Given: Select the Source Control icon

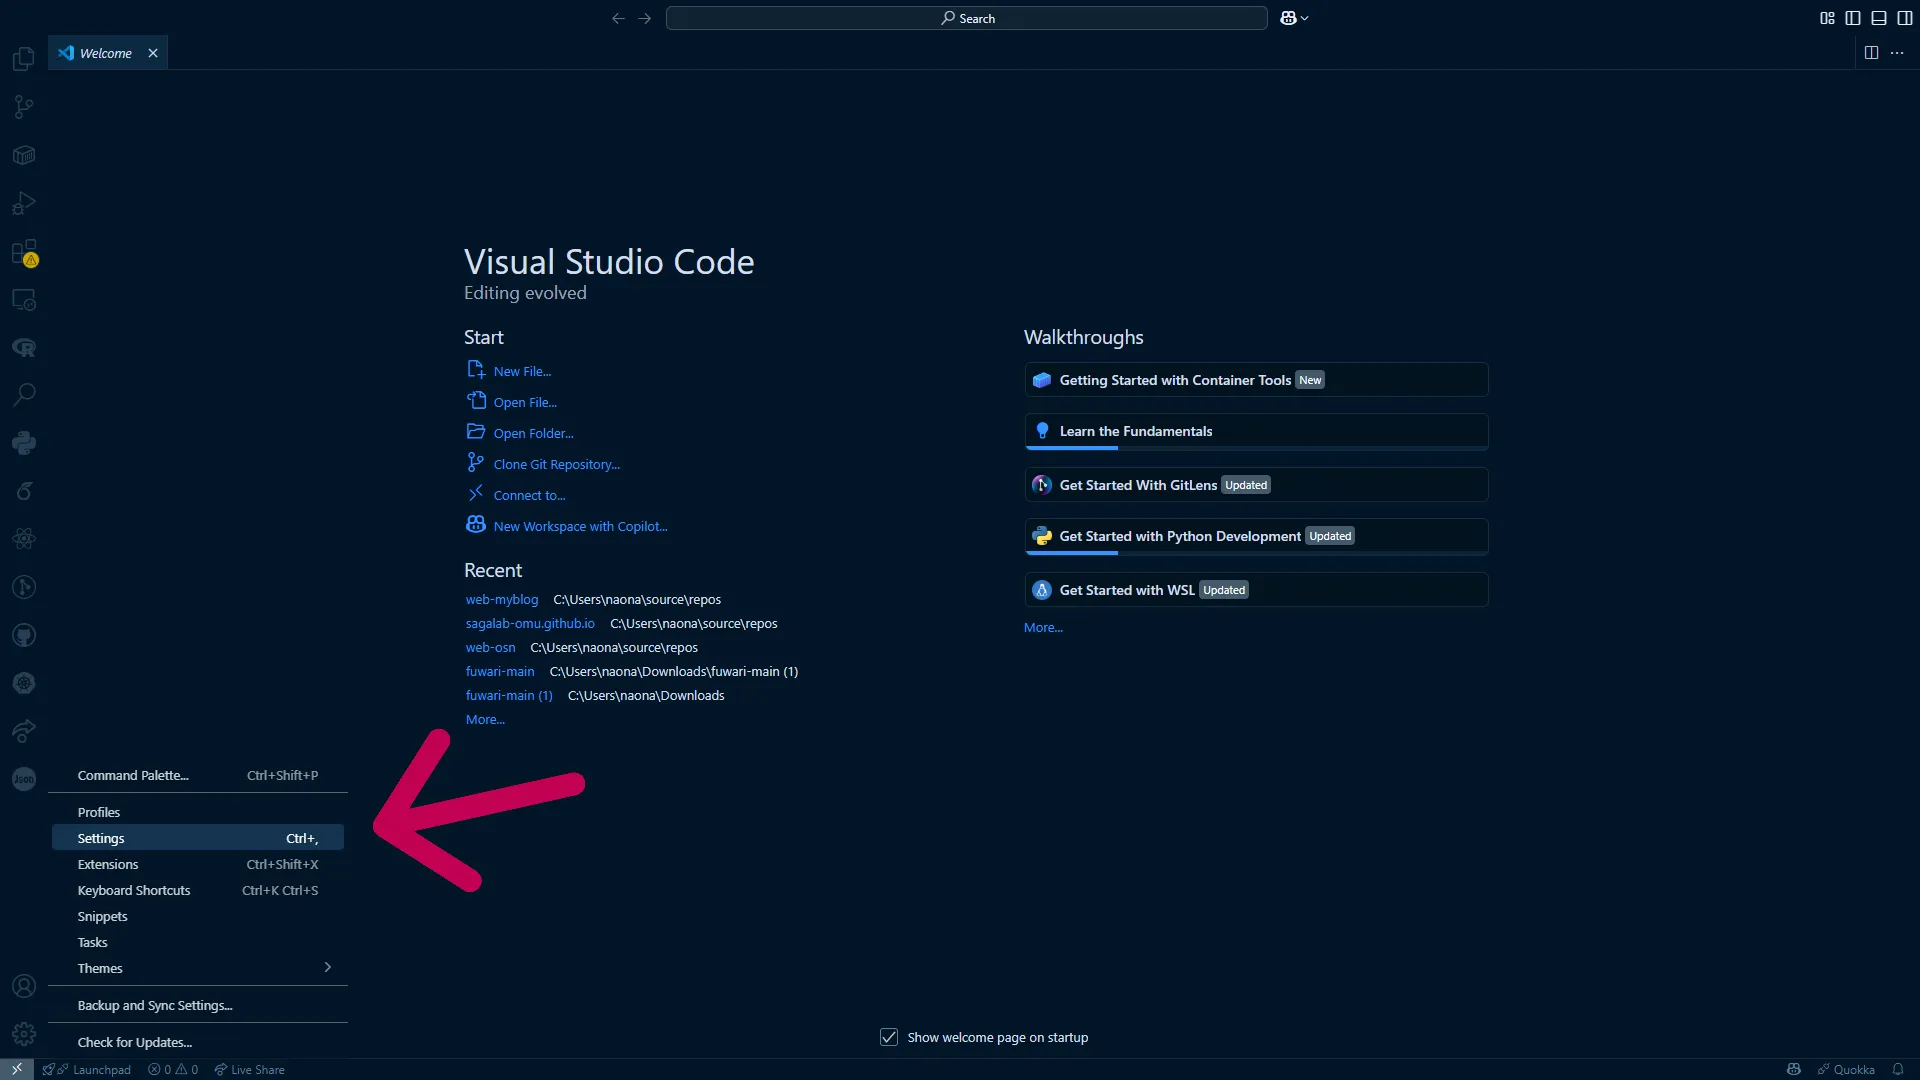Looking at the screenshot, I should pyautogui.click(x=23, y=107).
